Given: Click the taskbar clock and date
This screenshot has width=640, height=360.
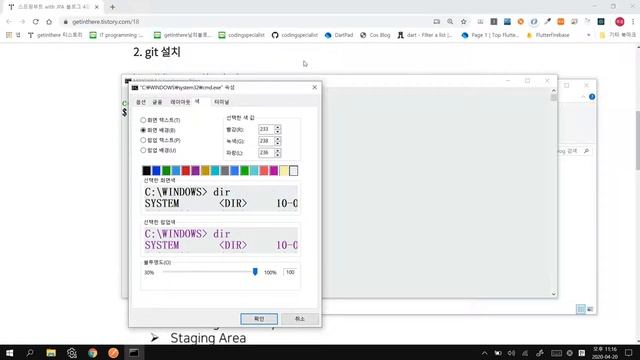Looking at the screenshot, I should (605, 353).
